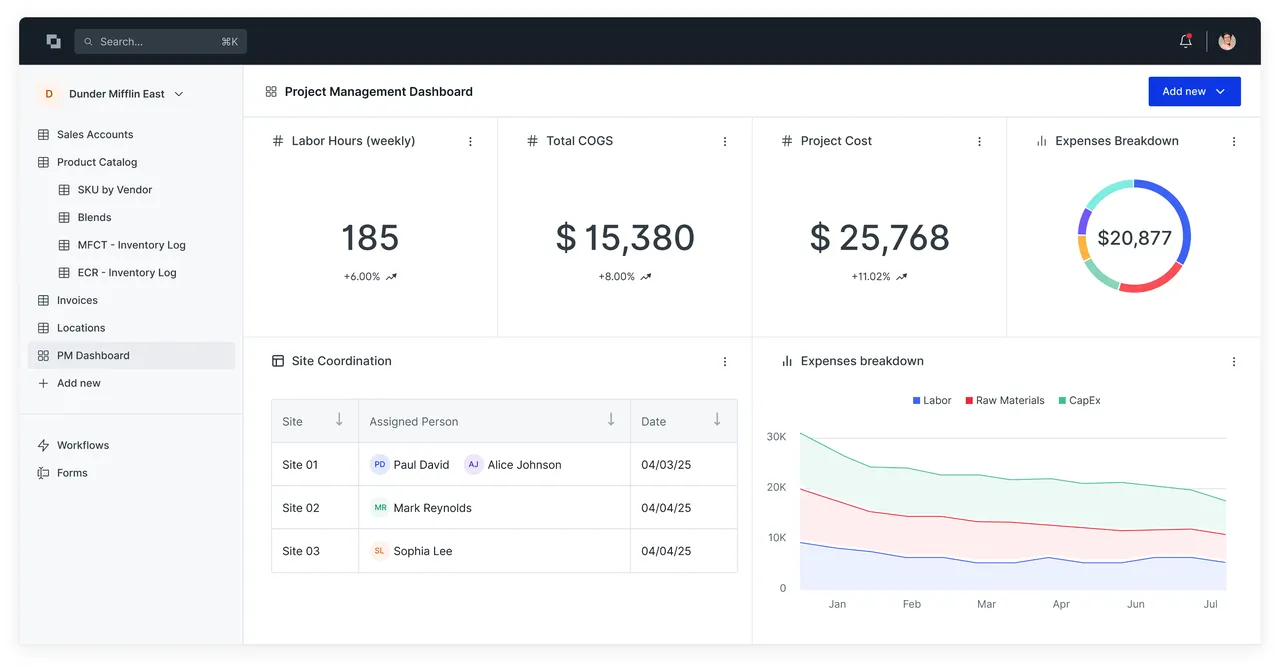This screenshot has height=669, width=1280.
Task: Open the app logo in top bar
Action: pyautogui.click(x=53, y=41)
